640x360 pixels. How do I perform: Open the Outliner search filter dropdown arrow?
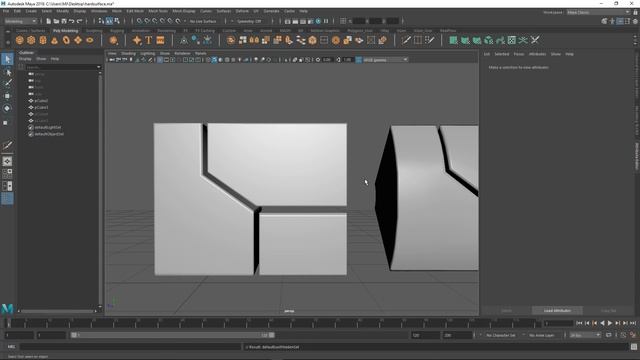[x=98, y=67]
